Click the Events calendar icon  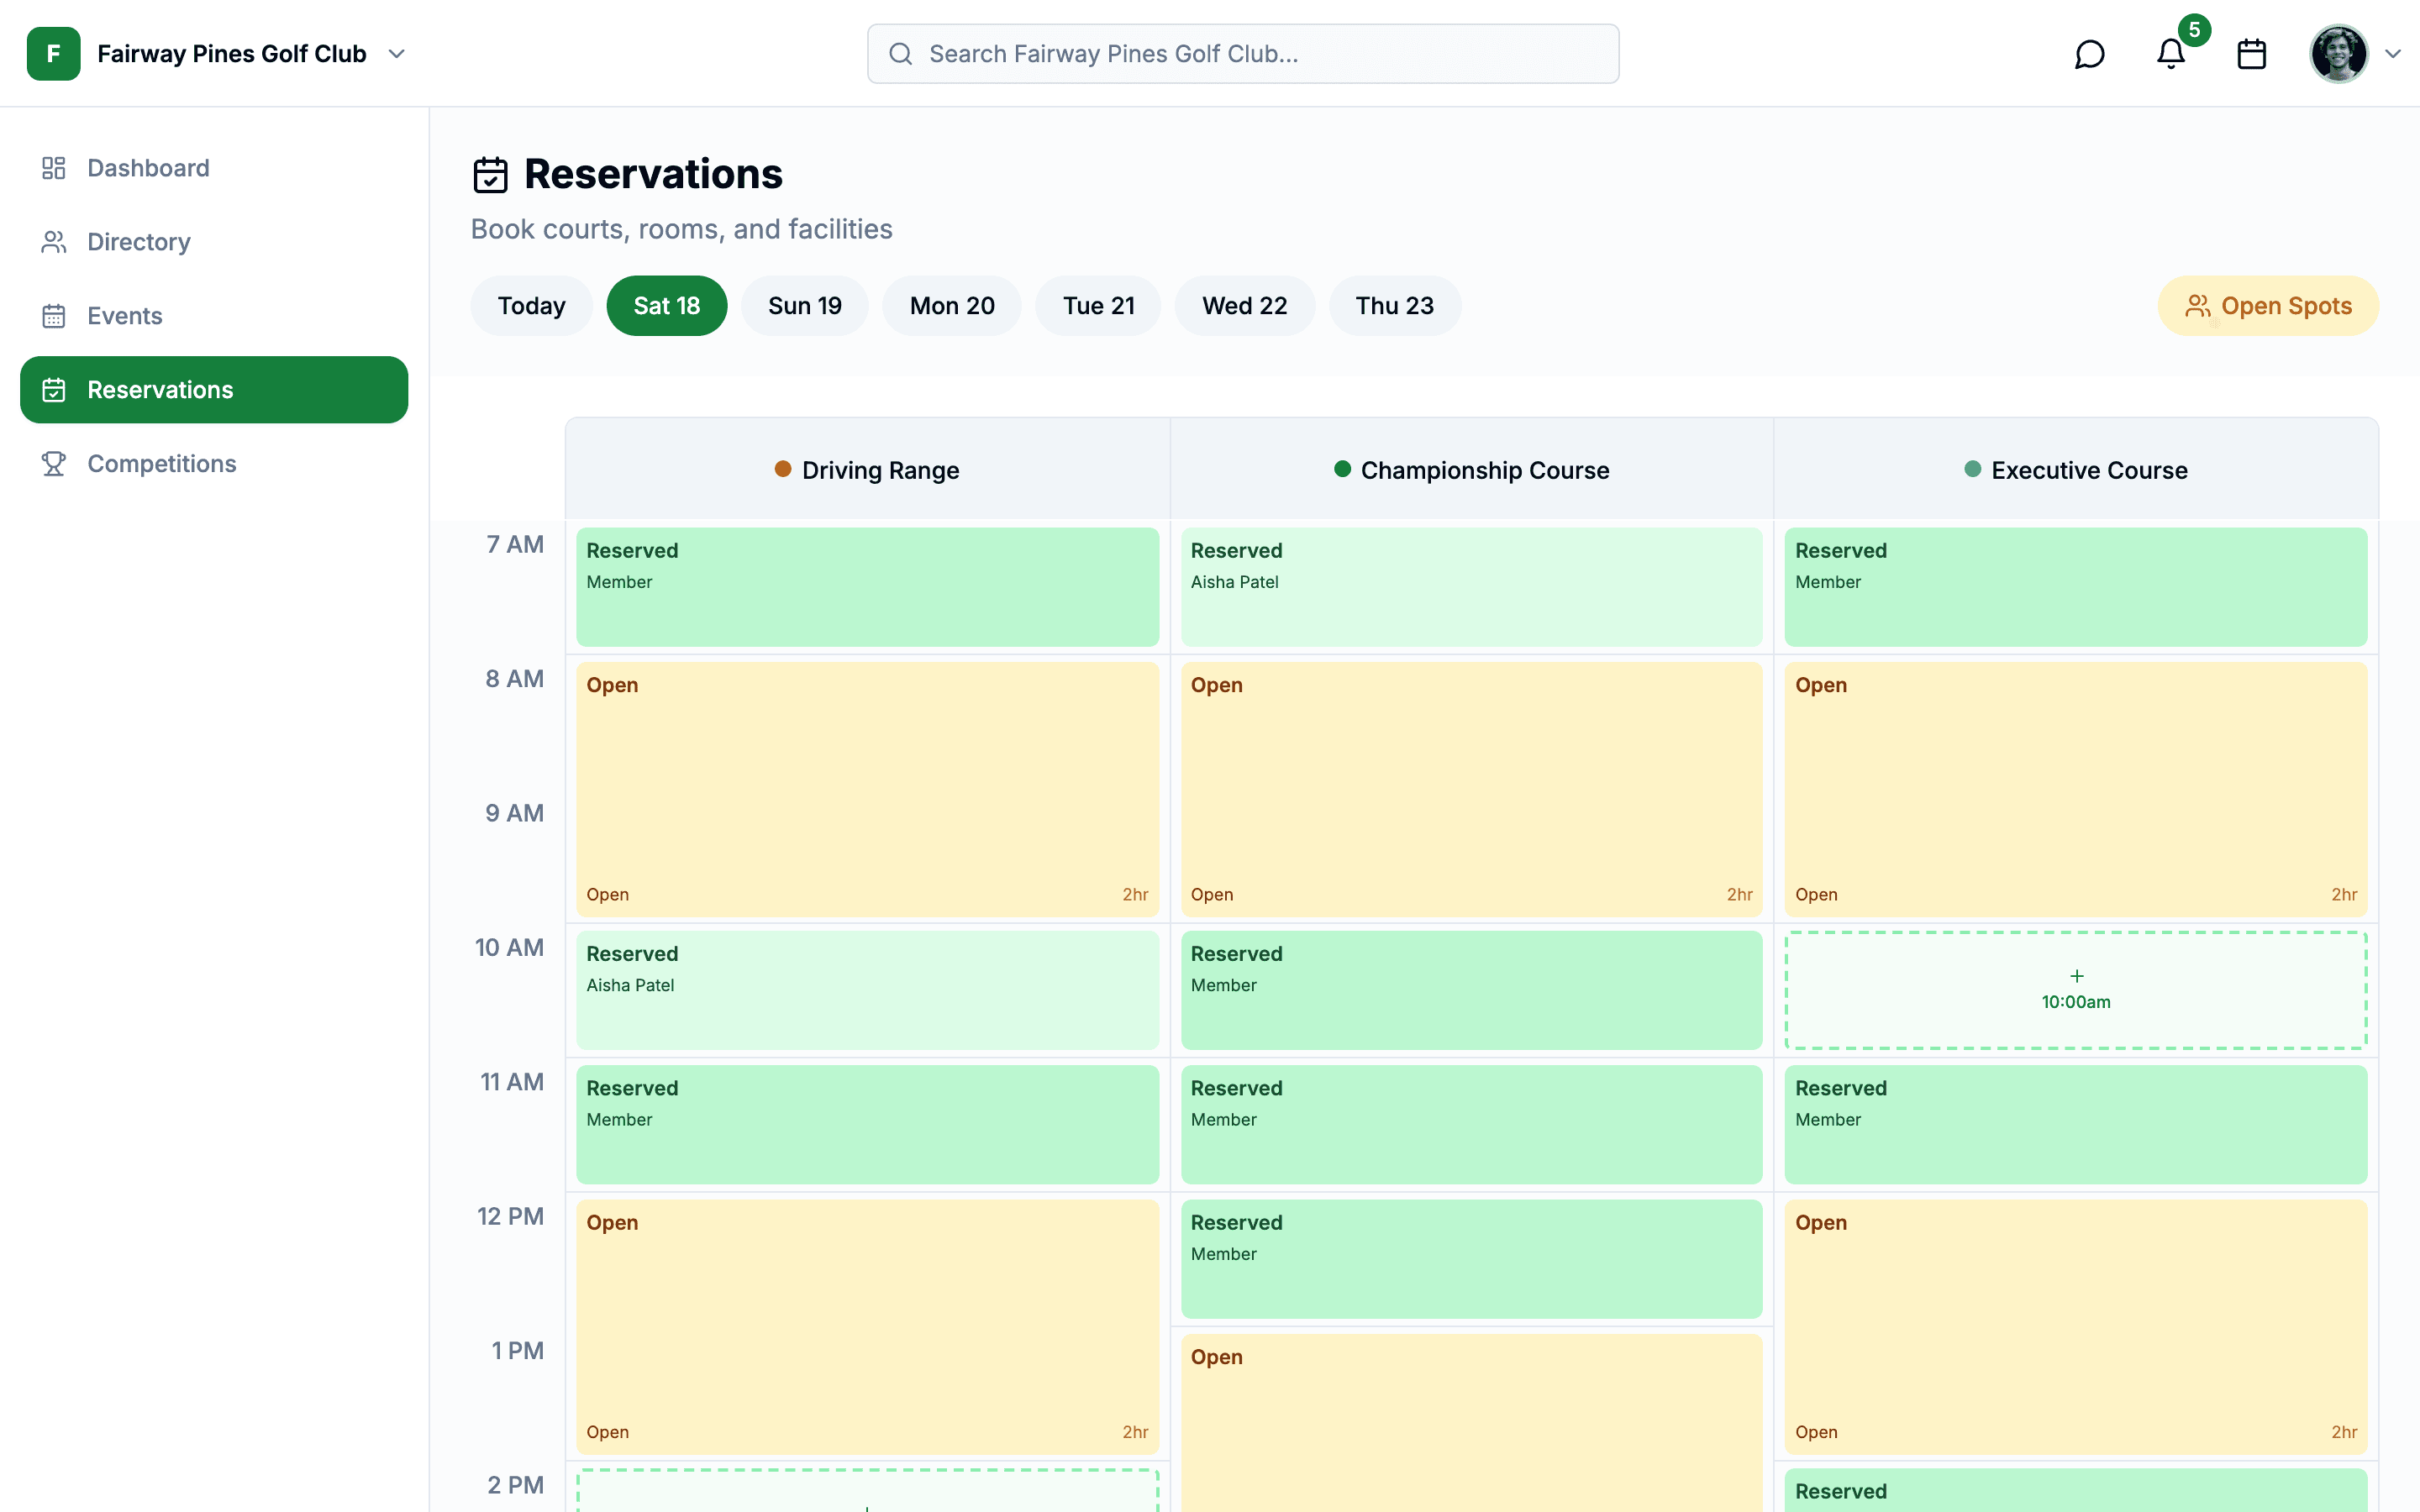[54, 316]
